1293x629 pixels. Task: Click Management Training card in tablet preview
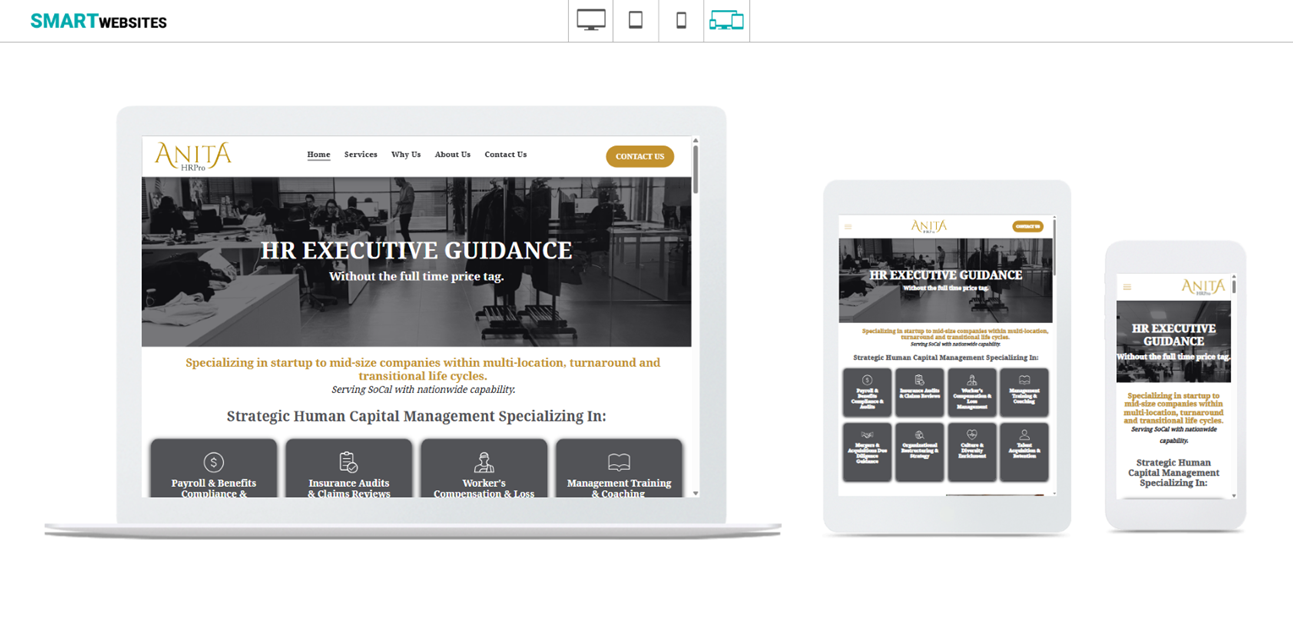tap(1024, 392)
